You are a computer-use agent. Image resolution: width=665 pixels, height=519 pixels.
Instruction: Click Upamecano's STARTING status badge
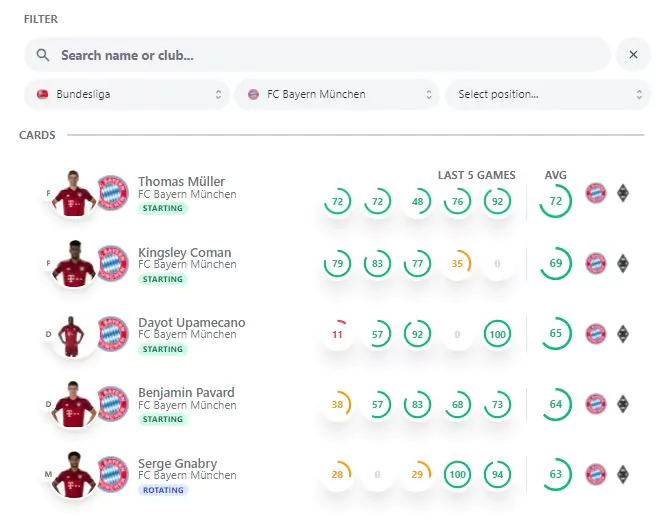coord(163,349)
